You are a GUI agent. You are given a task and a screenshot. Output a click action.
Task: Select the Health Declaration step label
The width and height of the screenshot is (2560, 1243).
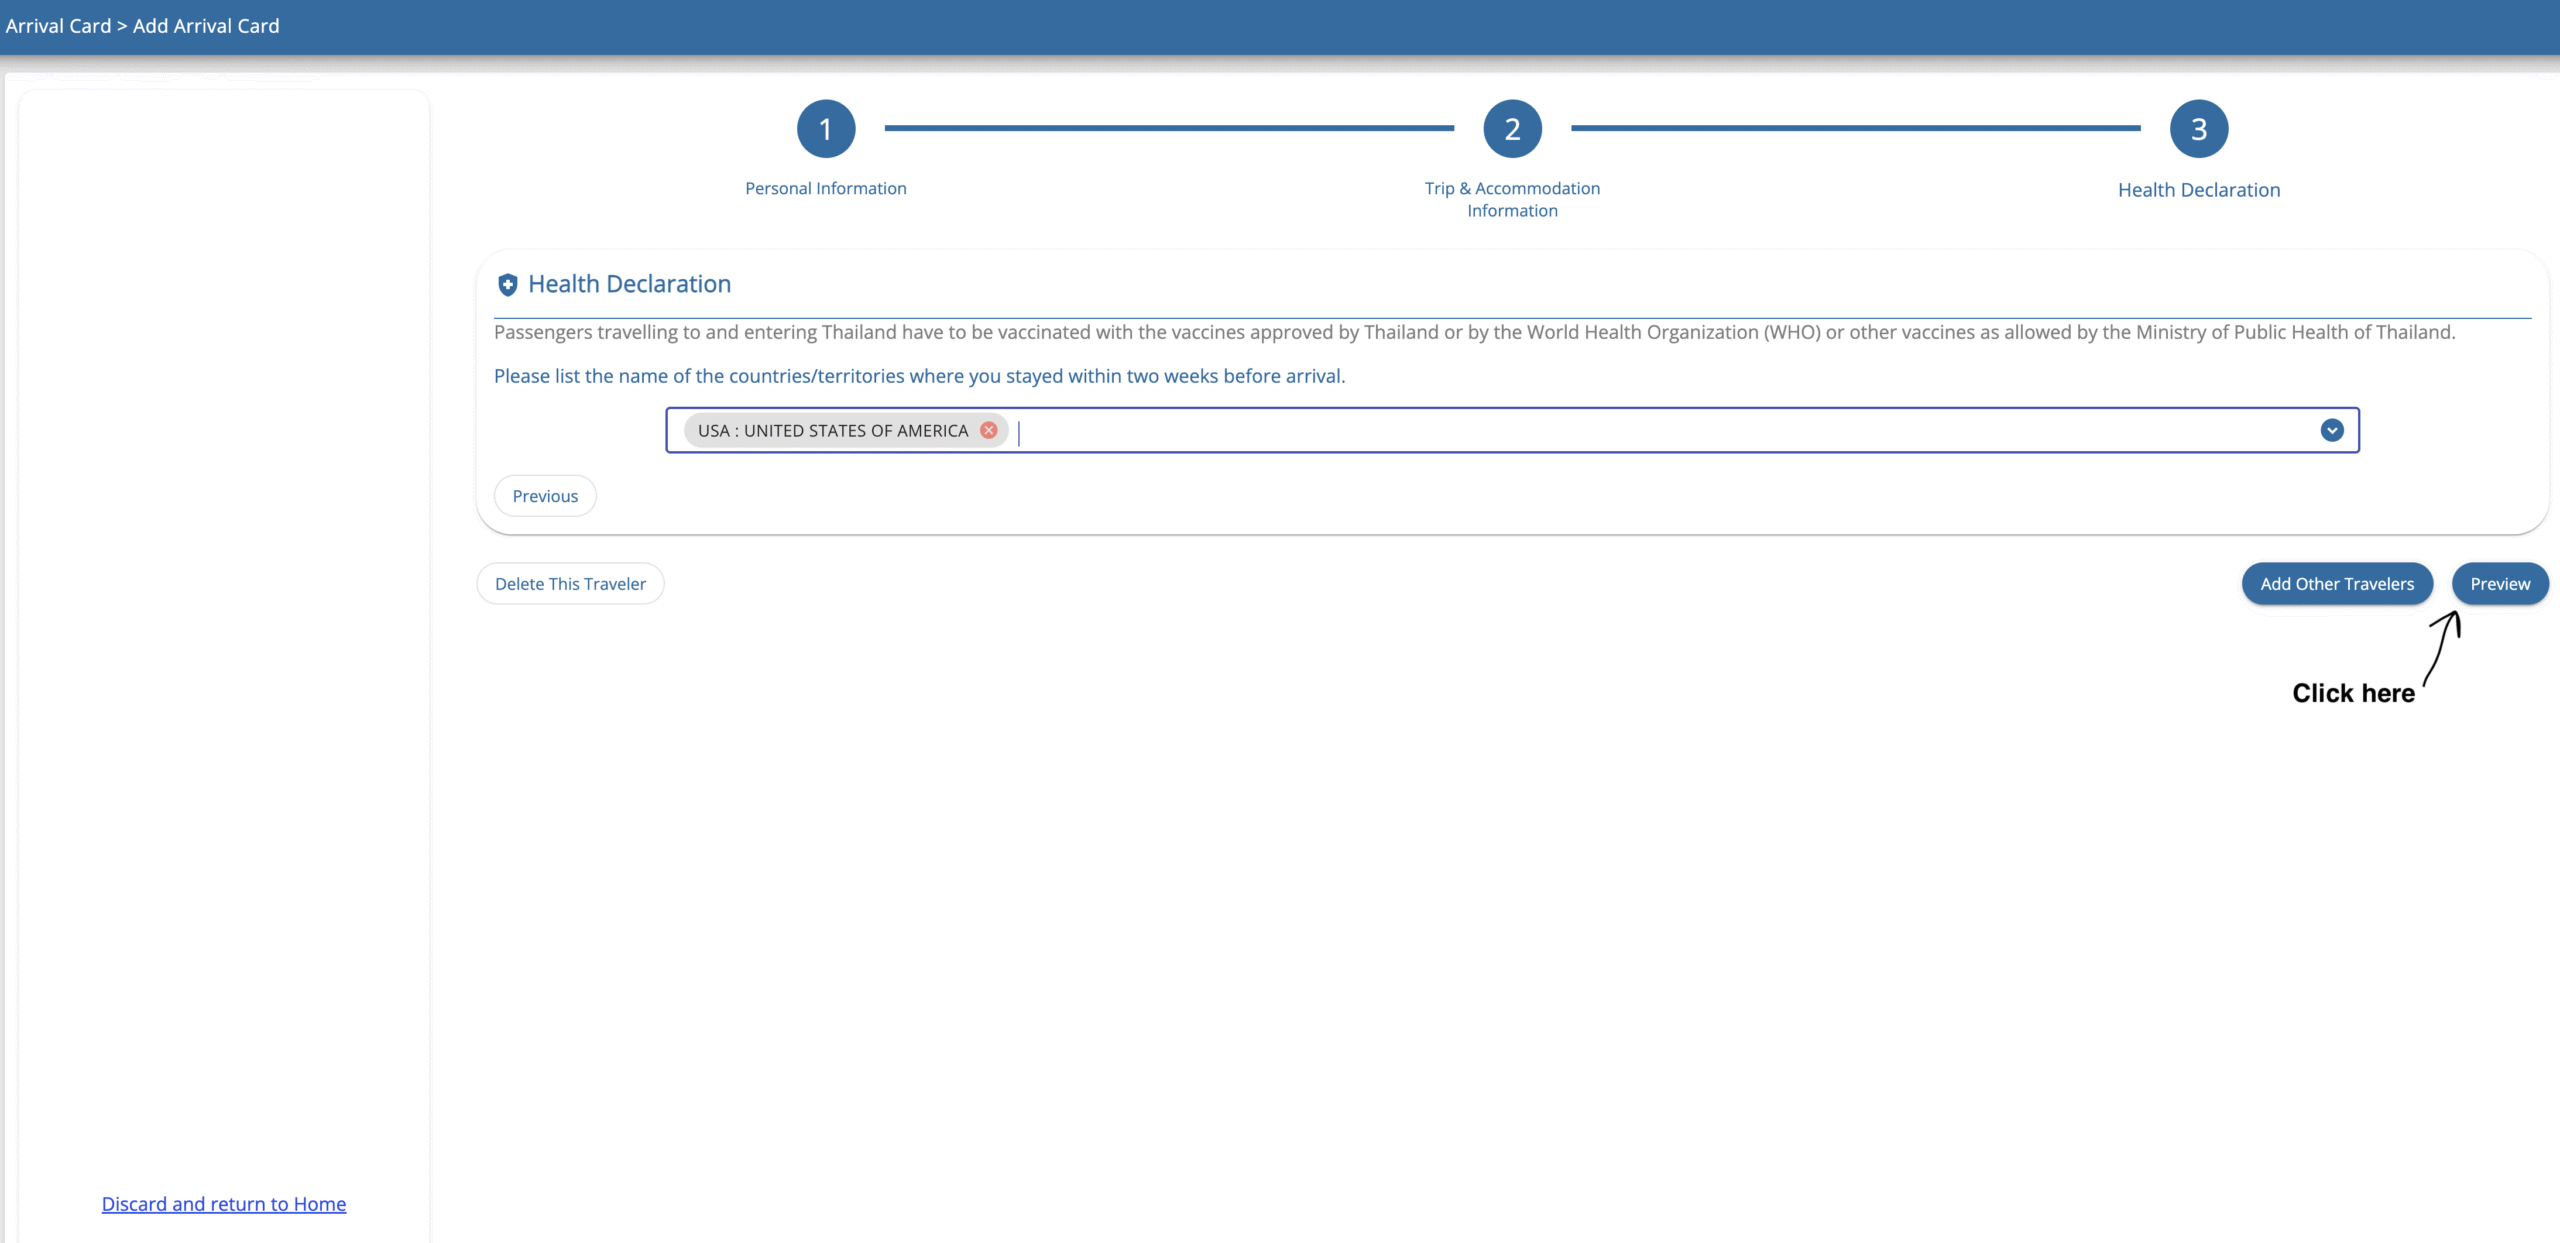pyautogui.click(x=2198, y=190)
